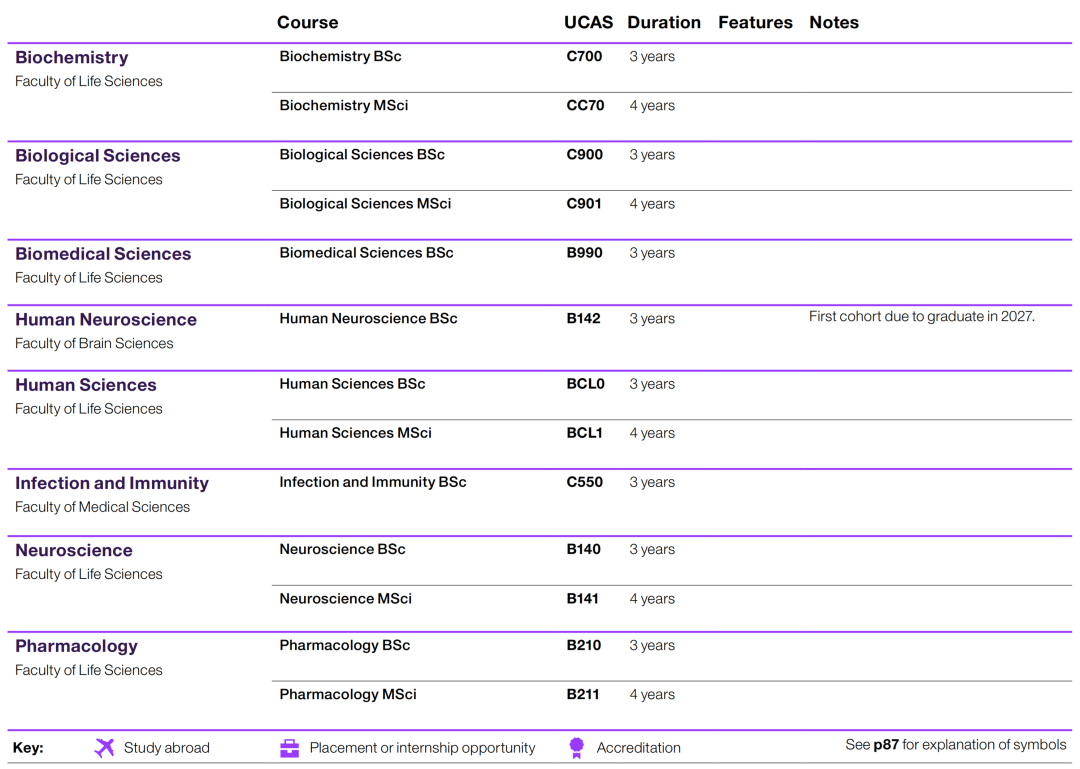Click the Pharmacology BSc course

tap(344, 646)
